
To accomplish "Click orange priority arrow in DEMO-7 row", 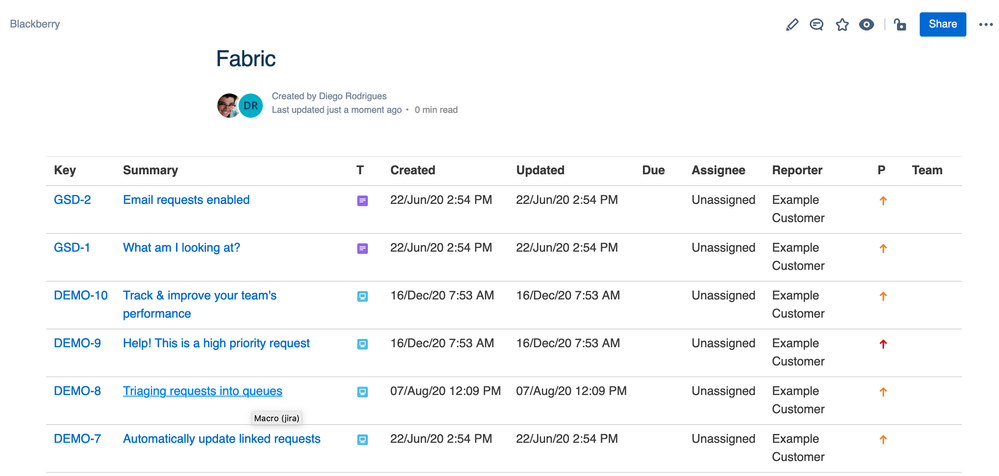I will tap(883, 440).
